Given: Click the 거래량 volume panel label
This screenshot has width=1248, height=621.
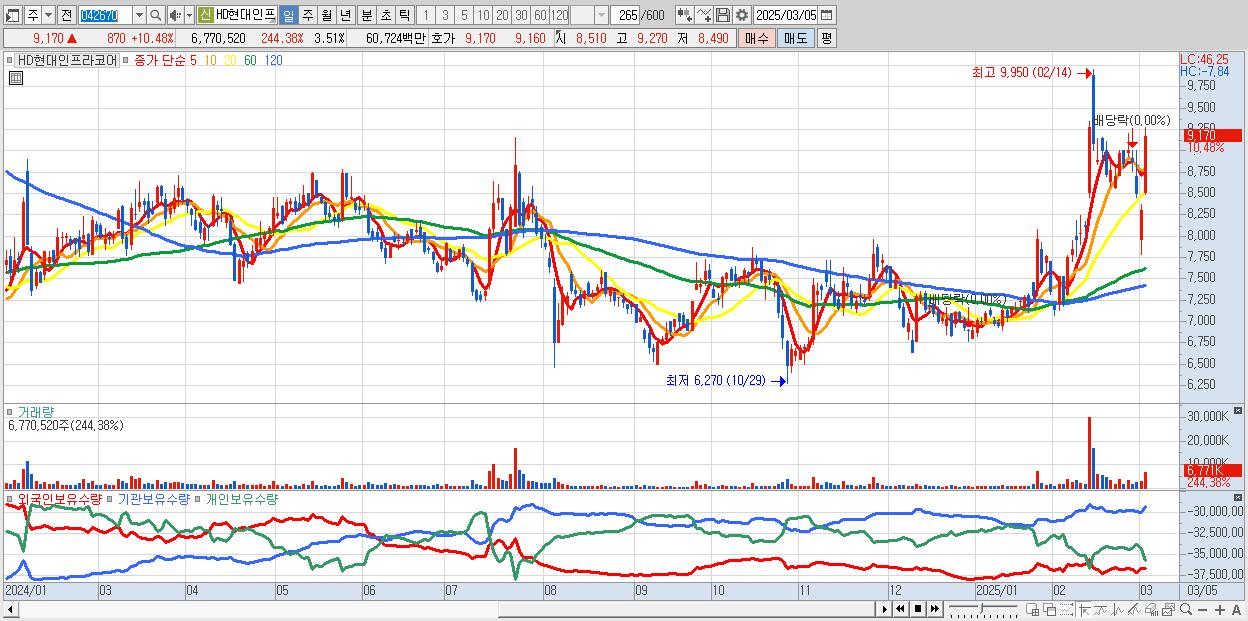Looking at the screenshot, I should point(36,412).
